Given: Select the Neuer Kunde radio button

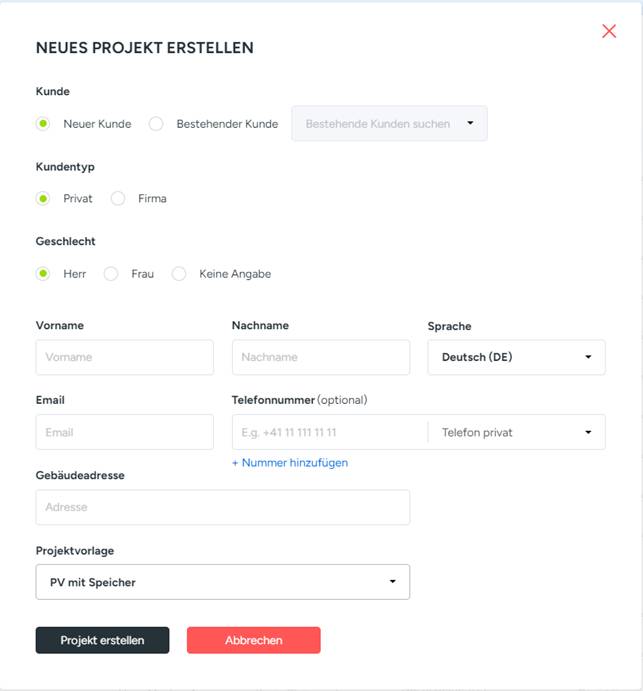Looking at the screenshot, I should pos(43,124).
